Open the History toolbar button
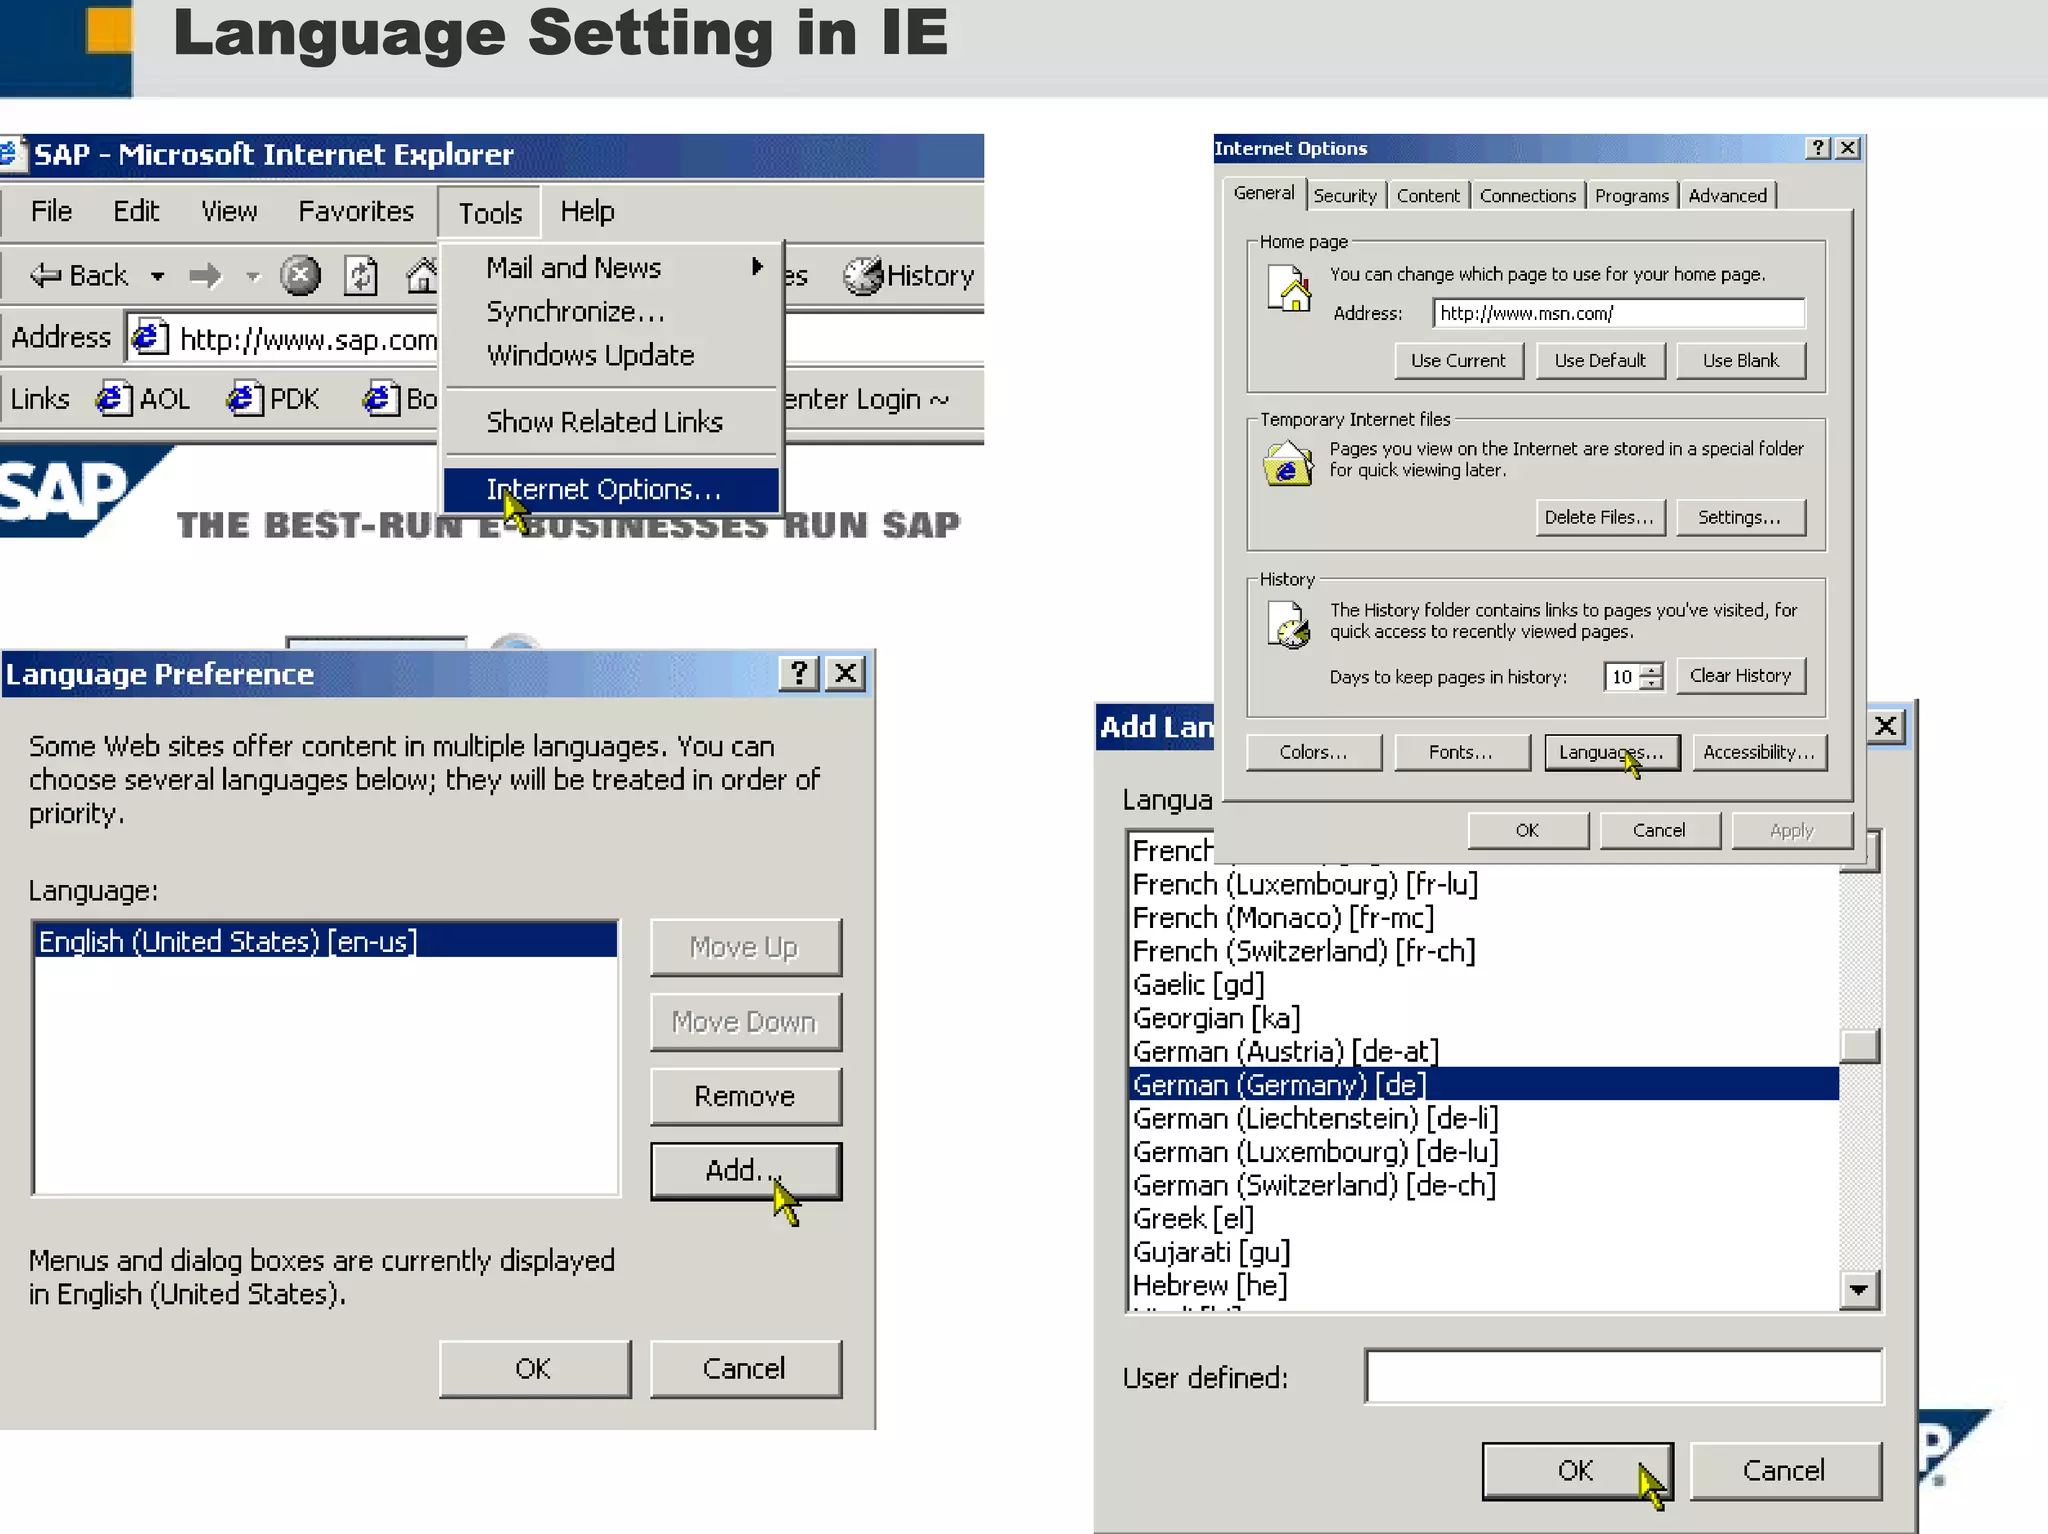This screenshot has height=1534, width=2048. point(908,275)
